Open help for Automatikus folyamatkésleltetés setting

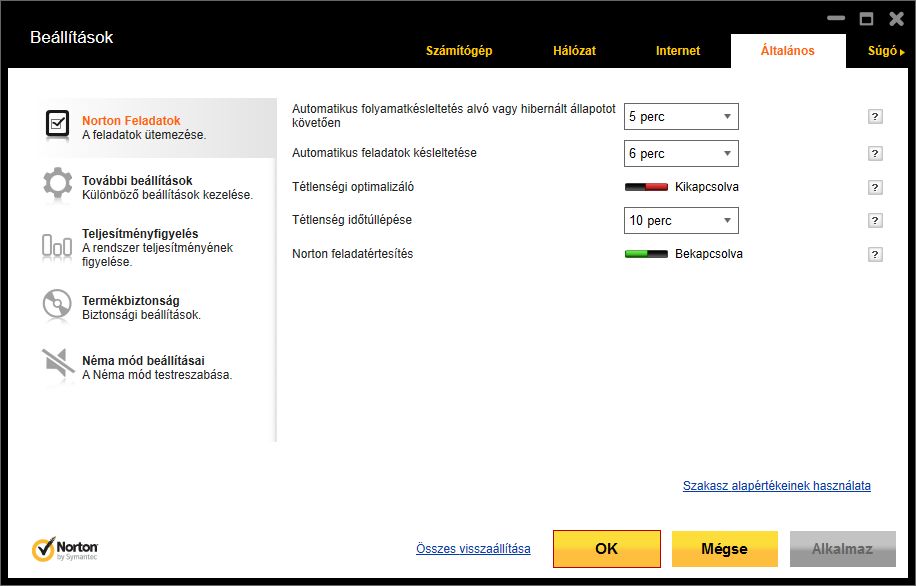(x=875, y=116)
